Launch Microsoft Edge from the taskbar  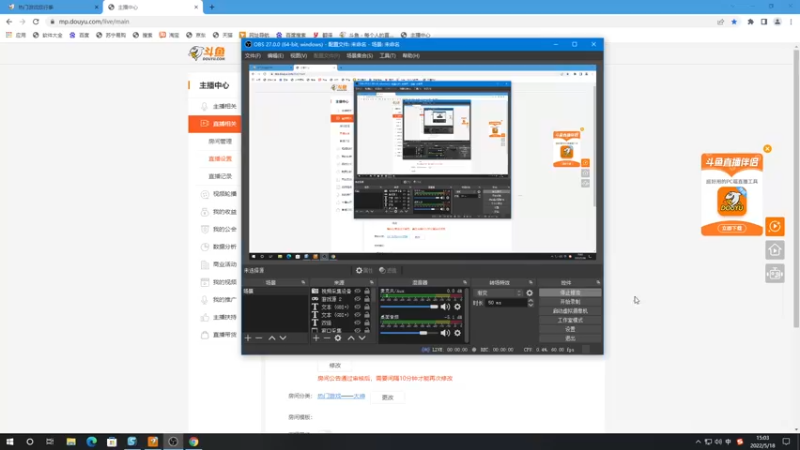coord(91,442)
